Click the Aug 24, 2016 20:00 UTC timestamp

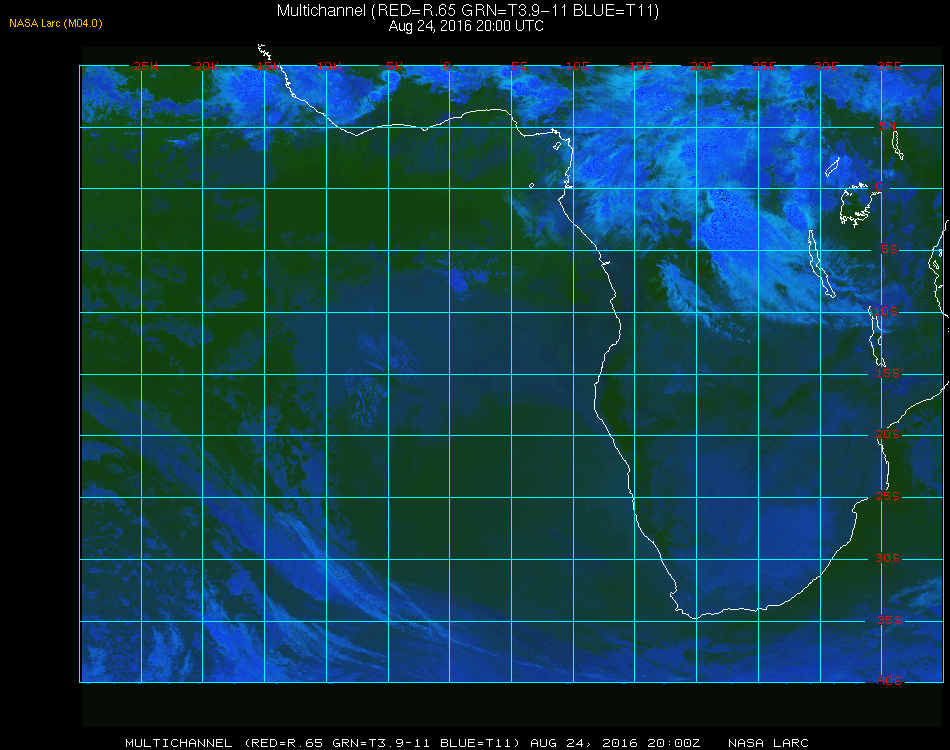pos(466,26)
